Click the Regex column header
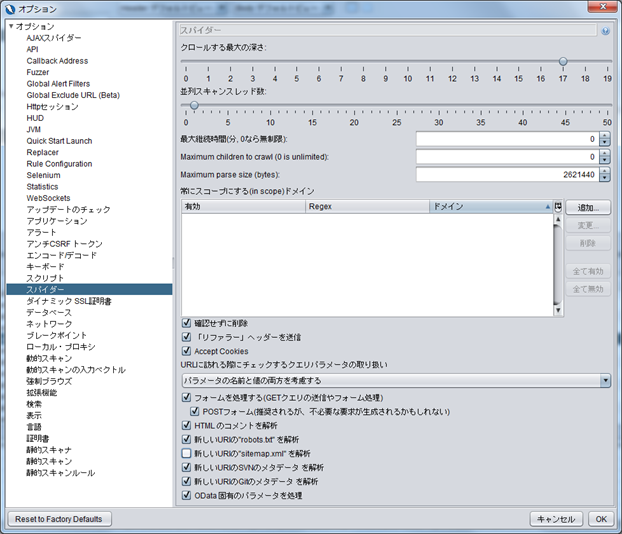This screenshot has width=622, height=534. (367, 206)
